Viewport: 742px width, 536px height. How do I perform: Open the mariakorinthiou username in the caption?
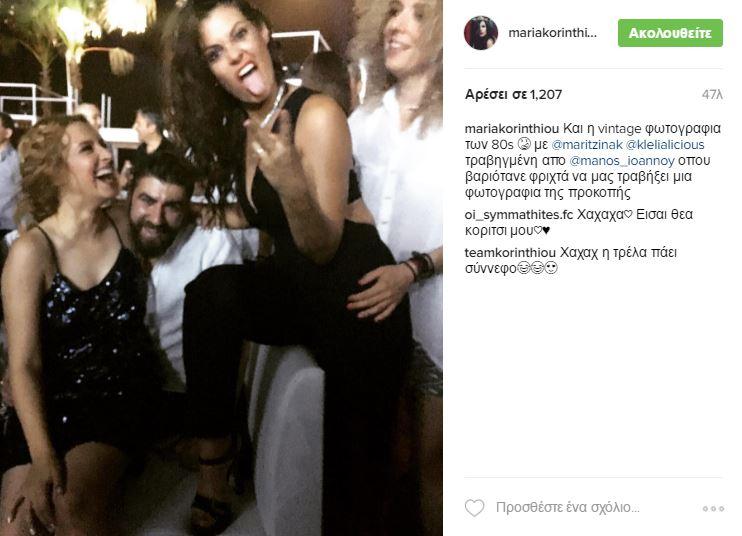point(512,128)
